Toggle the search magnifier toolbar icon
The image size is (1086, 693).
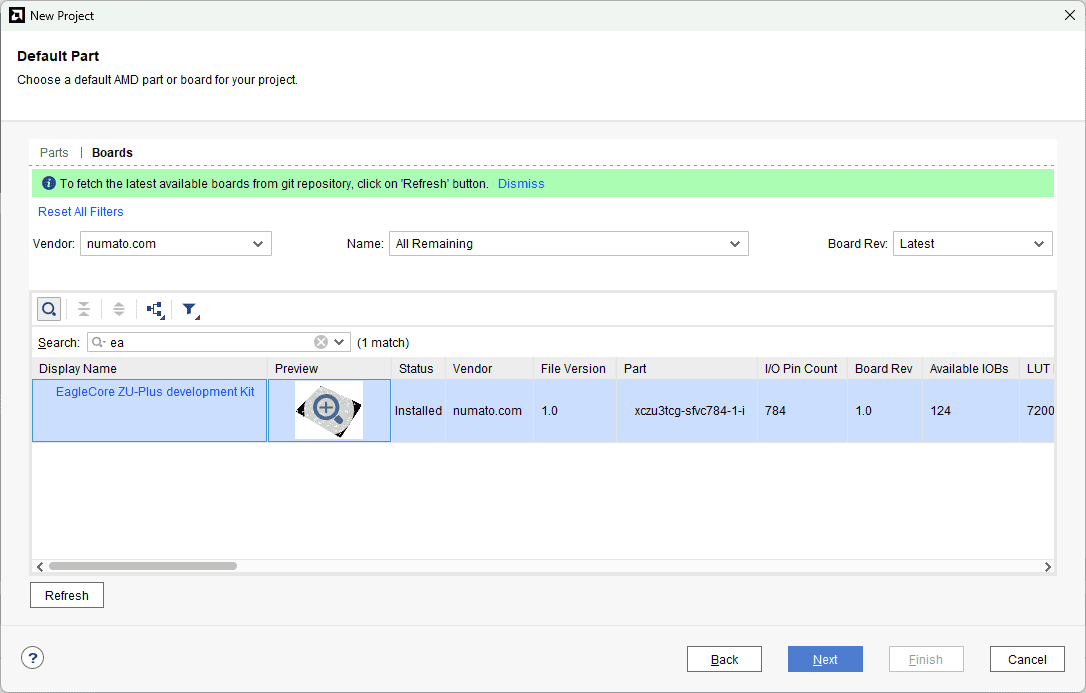tap(49, 309)
